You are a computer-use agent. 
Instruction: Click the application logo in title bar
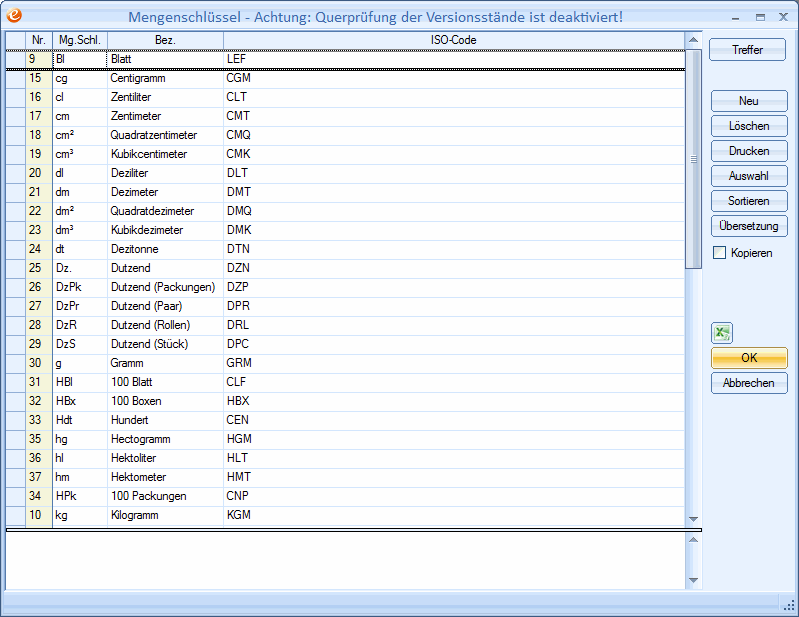tap(14, 16)
